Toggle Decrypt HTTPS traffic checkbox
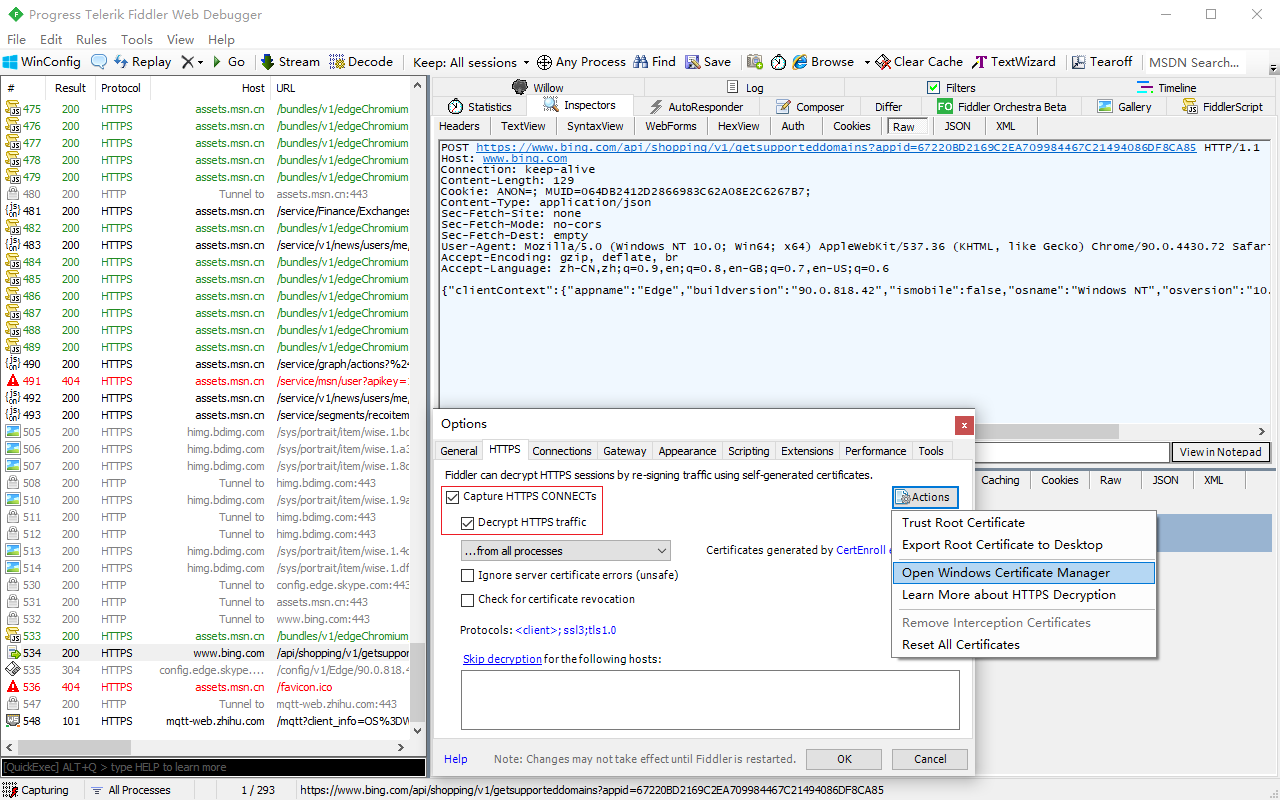The image size is (1280, 800). coord(468,523)
